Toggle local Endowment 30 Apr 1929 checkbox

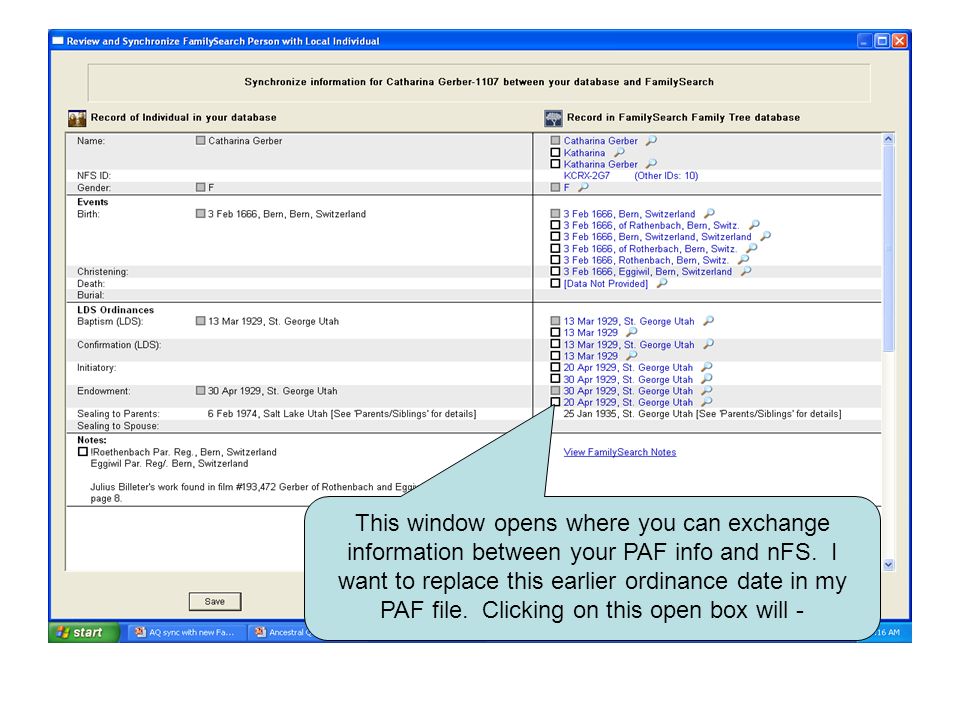coord(200,391)
